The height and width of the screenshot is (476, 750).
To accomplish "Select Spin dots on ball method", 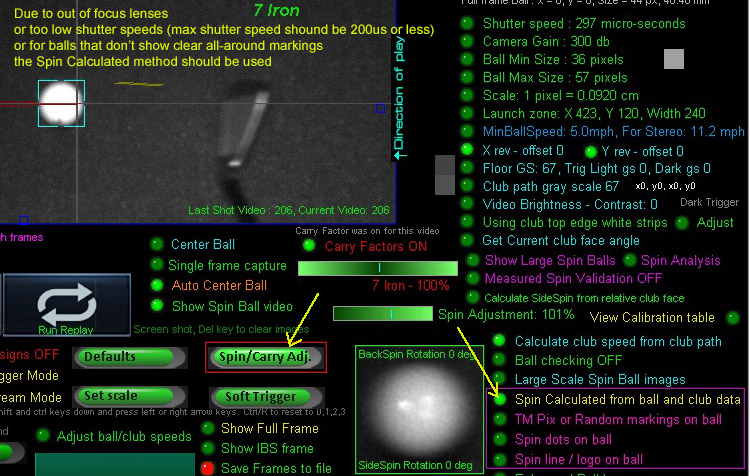I will (x=499, y=439).
